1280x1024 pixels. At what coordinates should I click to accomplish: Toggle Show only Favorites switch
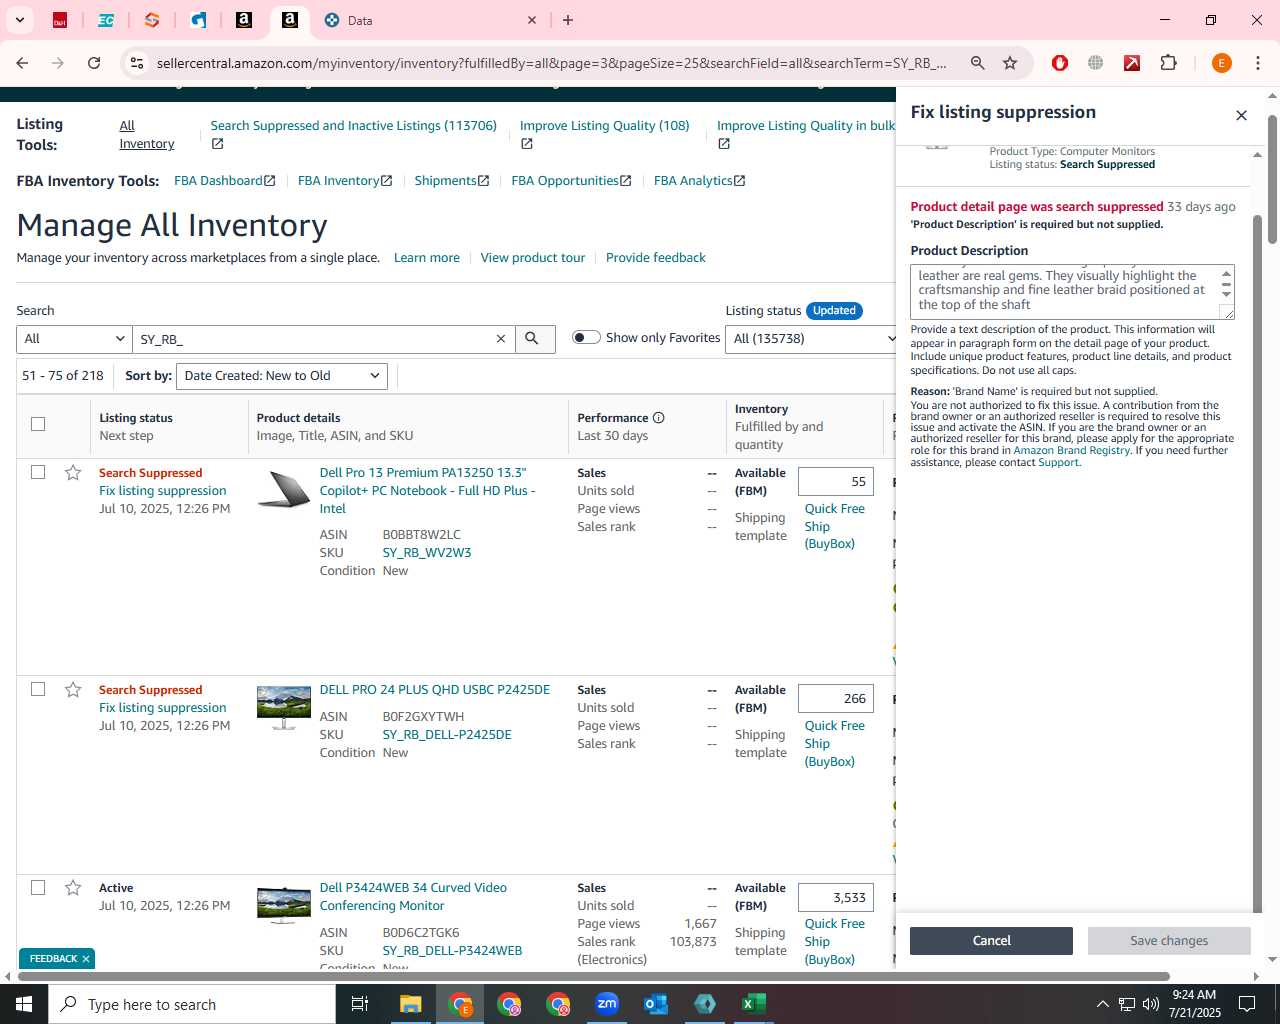coord(586,337)
